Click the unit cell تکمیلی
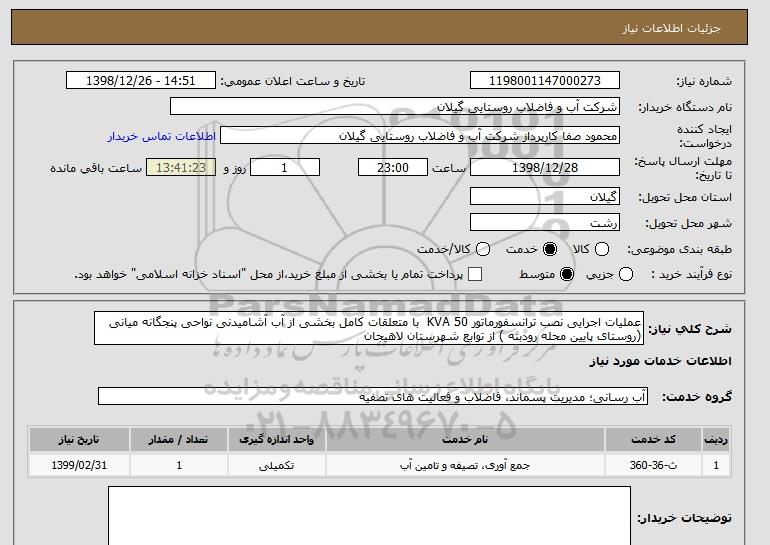770x545 pixels. 276,465
